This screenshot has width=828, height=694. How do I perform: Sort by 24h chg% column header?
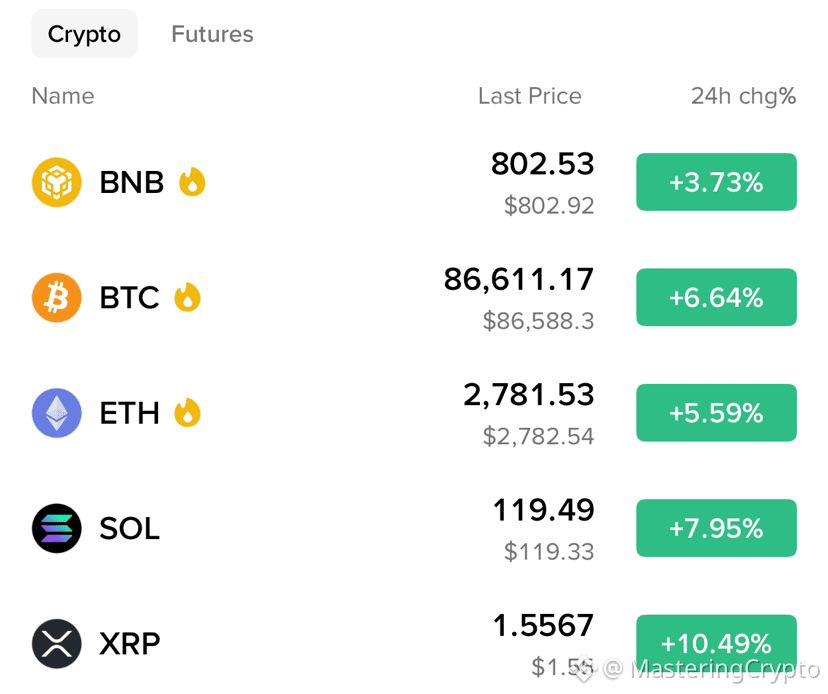(744, 97)
